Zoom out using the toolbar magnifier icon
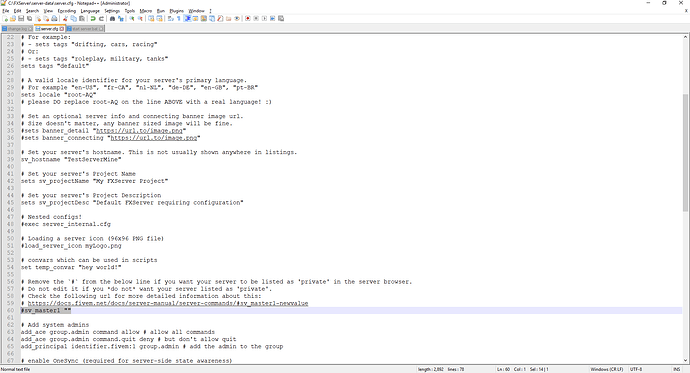 [x=140, y=18]
